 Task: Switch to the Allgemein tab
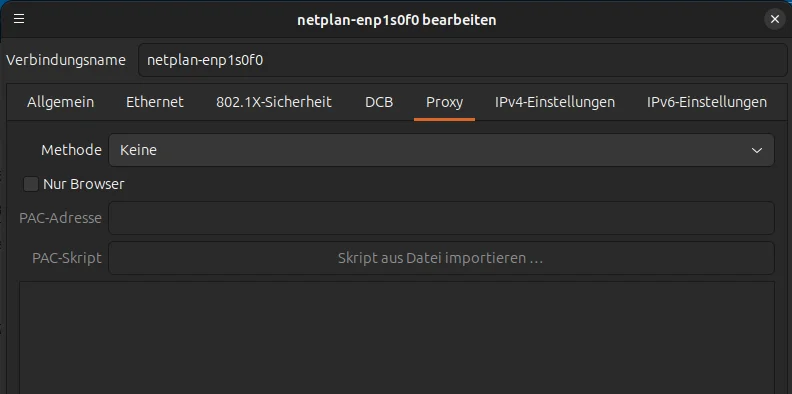[61, 102]
